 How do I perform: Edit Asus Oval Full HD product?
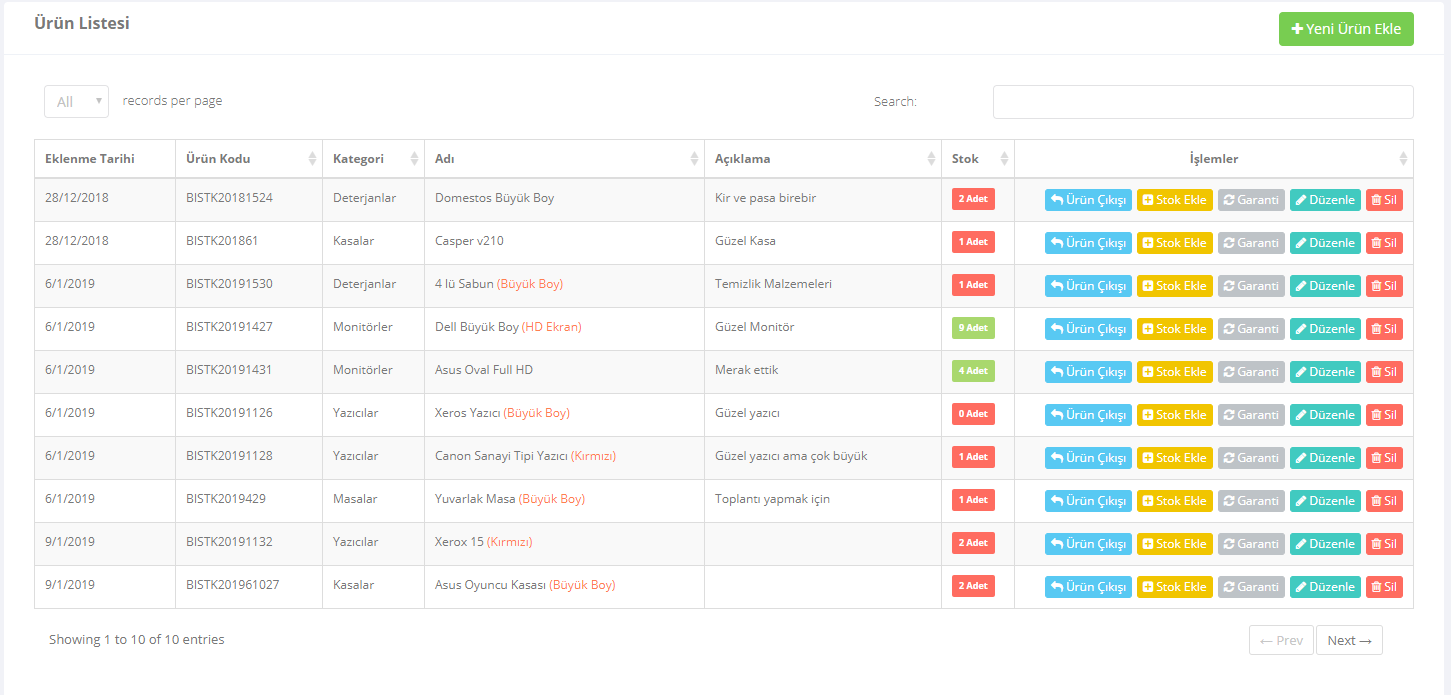pyautogui.click(x=1325, y=372)
